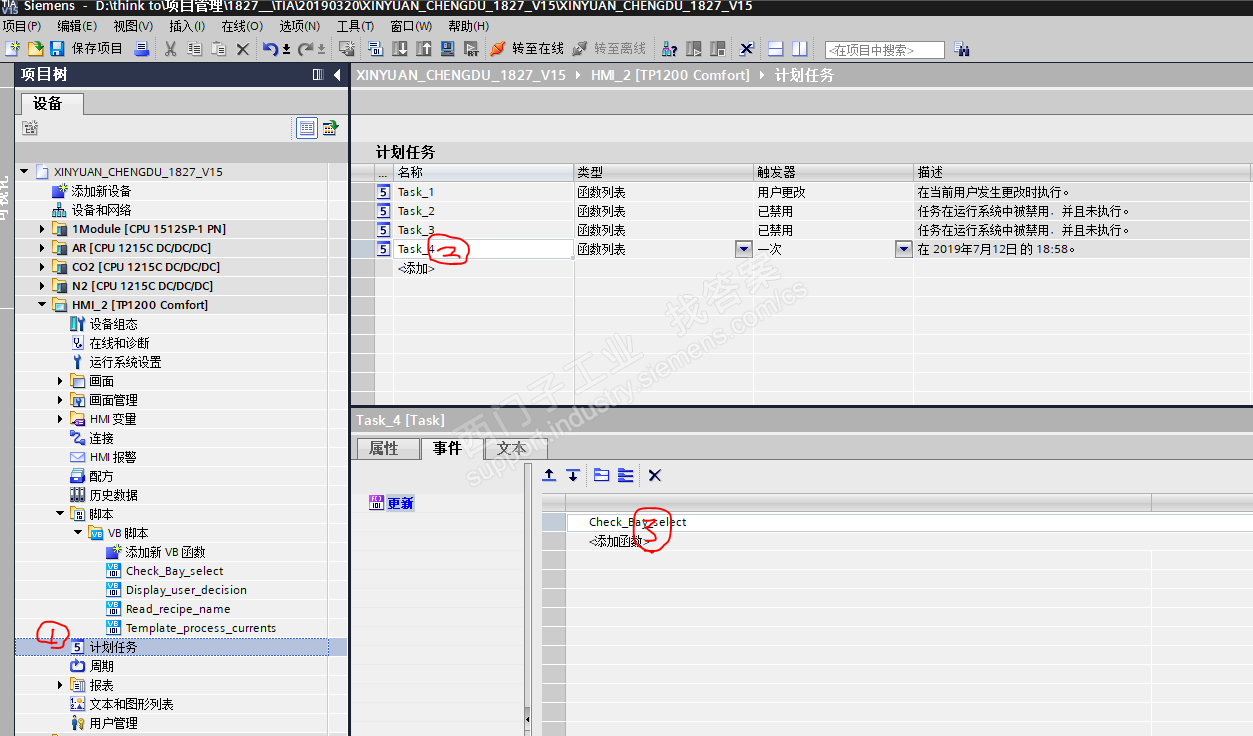Save the project with 保存项目
The height and width of the screenshot is (736, 1253).
[85, 49]
